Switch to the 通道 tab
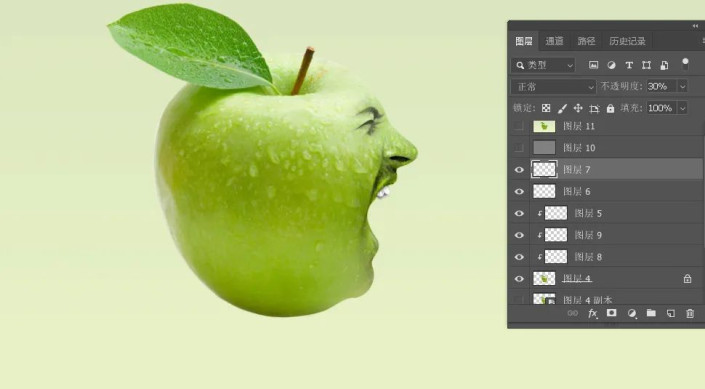The width and height of the screenshot is (705, 389). pyautogui.click(x=554, y=41)
